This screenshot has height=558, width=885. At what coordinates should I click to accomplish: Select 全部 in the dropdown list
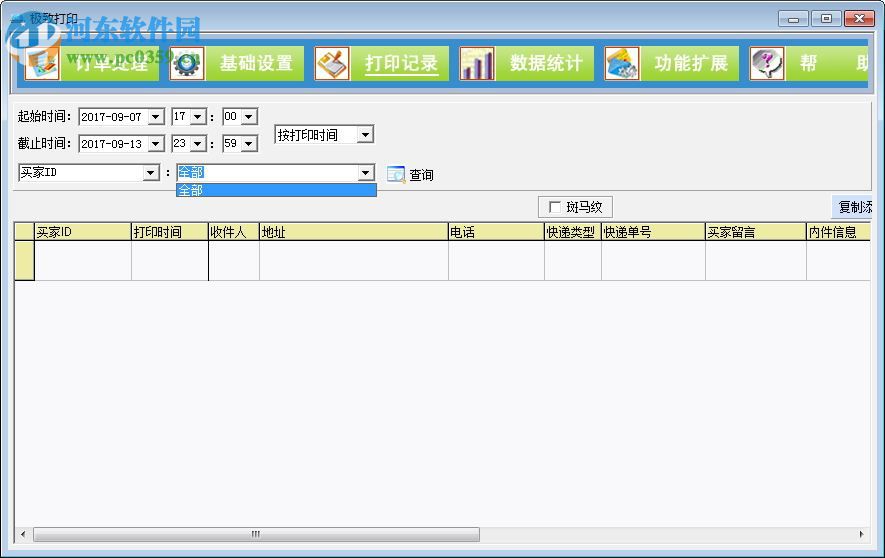point(276,190)
